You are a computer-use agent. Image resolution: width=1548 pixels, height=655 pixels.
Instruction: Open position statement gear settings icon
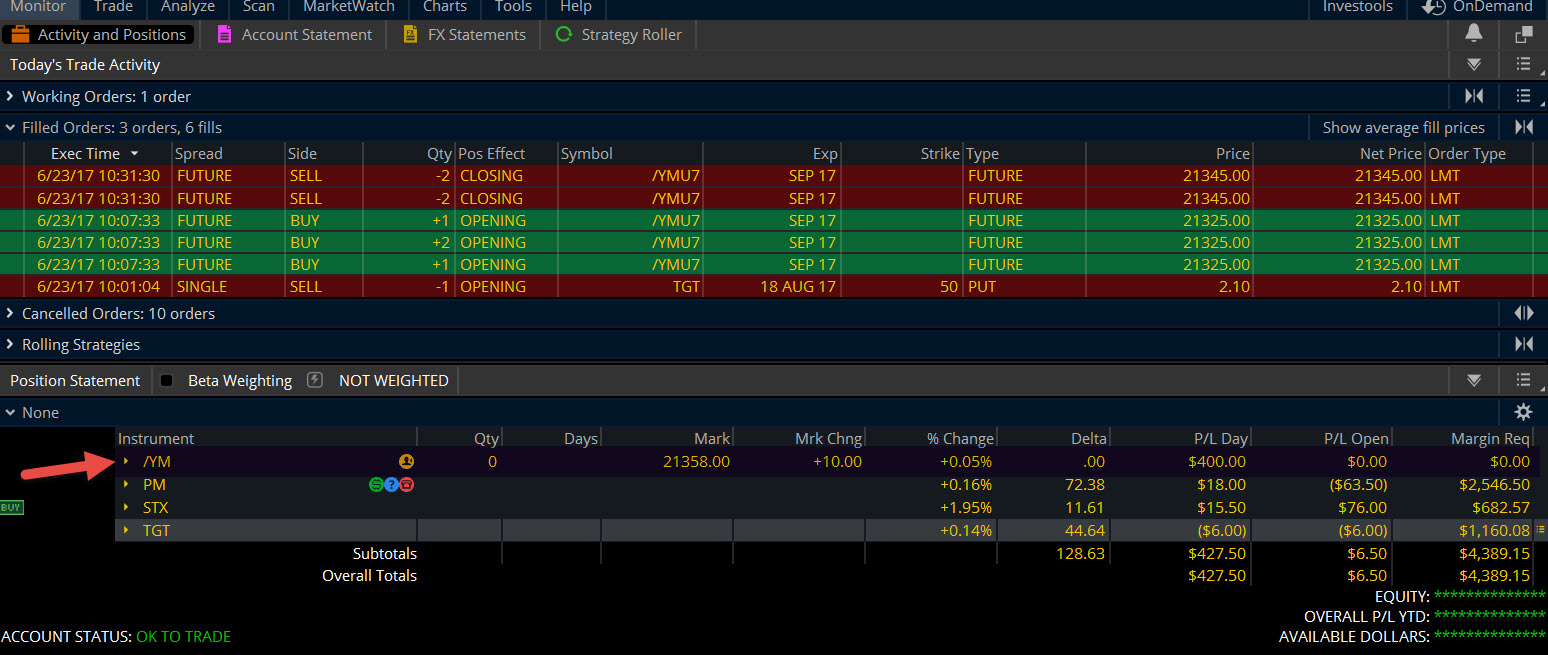[x=1523, y=412]
